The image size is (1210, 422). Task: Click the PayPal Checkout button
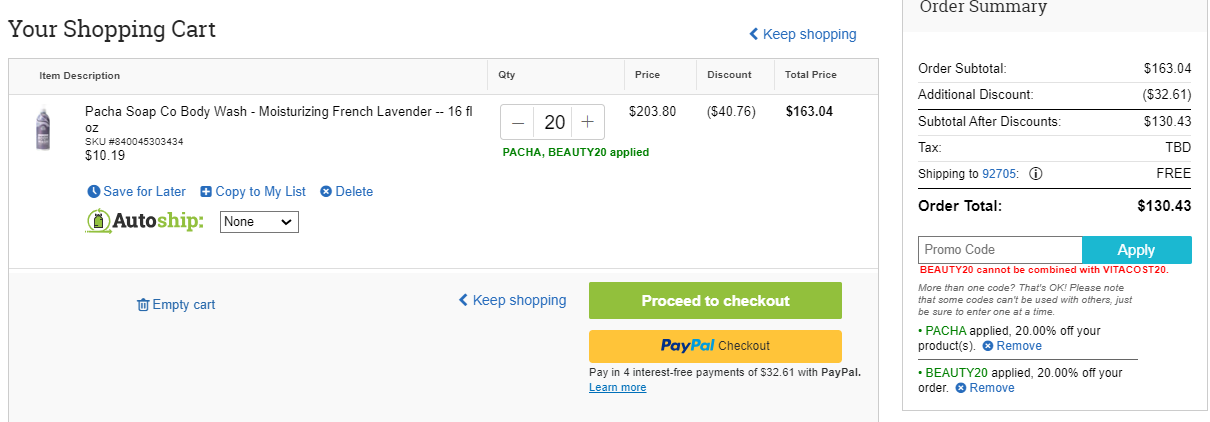715,346
